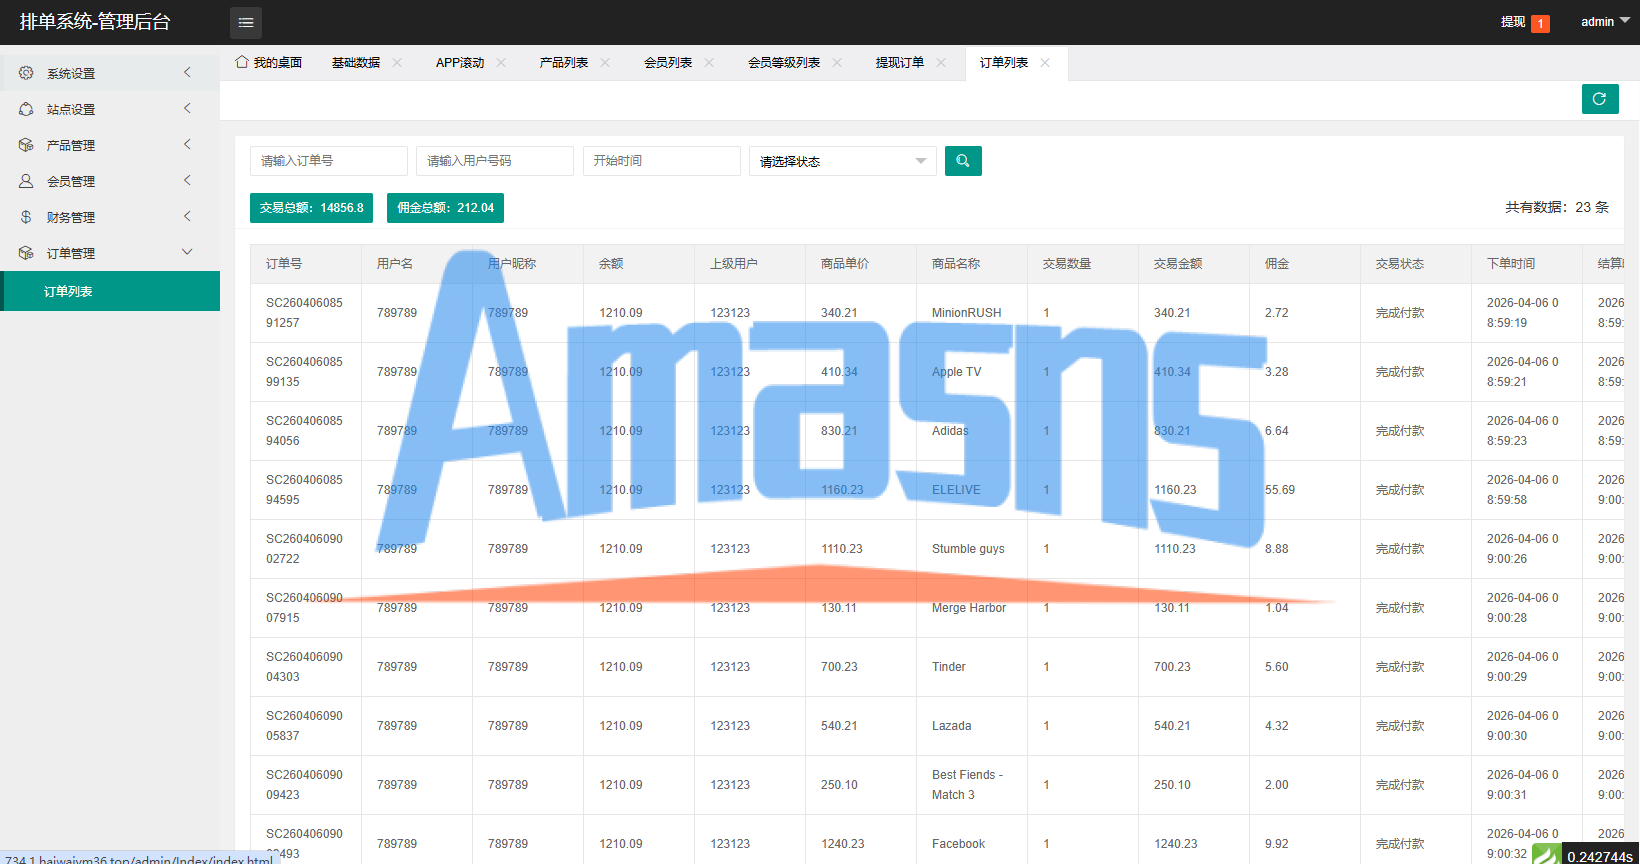Click the 站点设置 icon in sidebar
Viewport: 1640px width, 864px height.
(26, 109)
